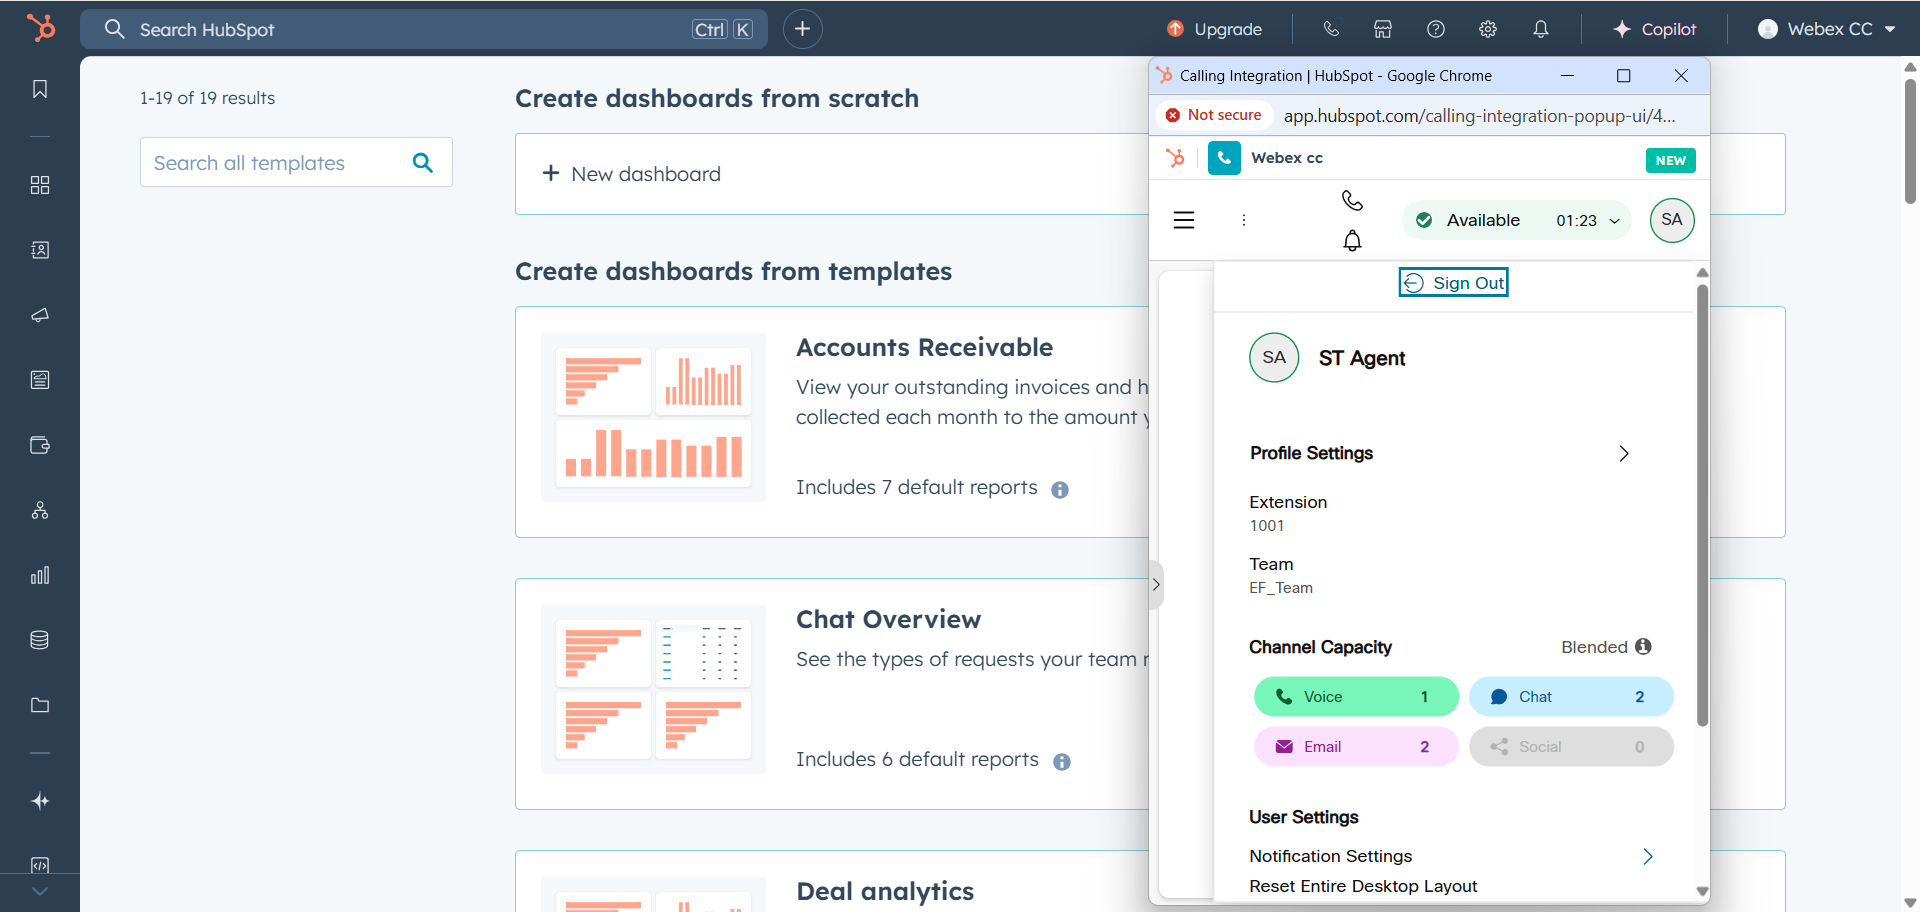The height and width of the screenshot is (912, 1920).
Task: Expand Profile Settings chevron
Action: [1623, 454]
